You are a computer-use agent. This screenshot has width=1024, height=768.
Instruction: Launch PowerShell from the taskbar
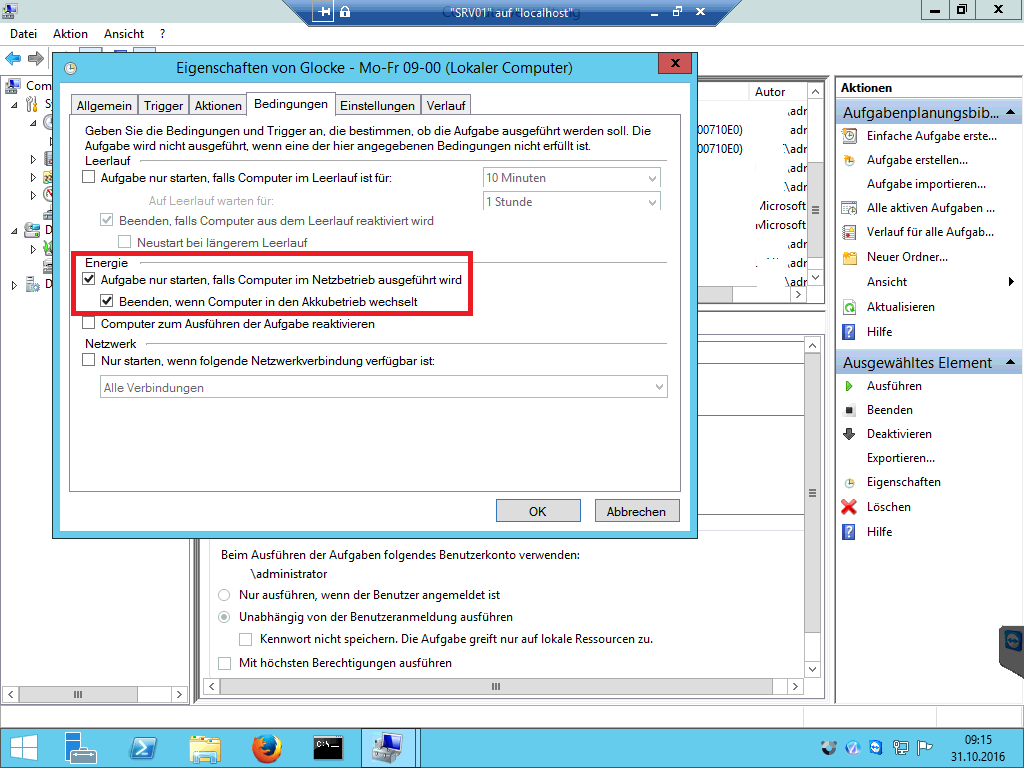tap(143, 747)
